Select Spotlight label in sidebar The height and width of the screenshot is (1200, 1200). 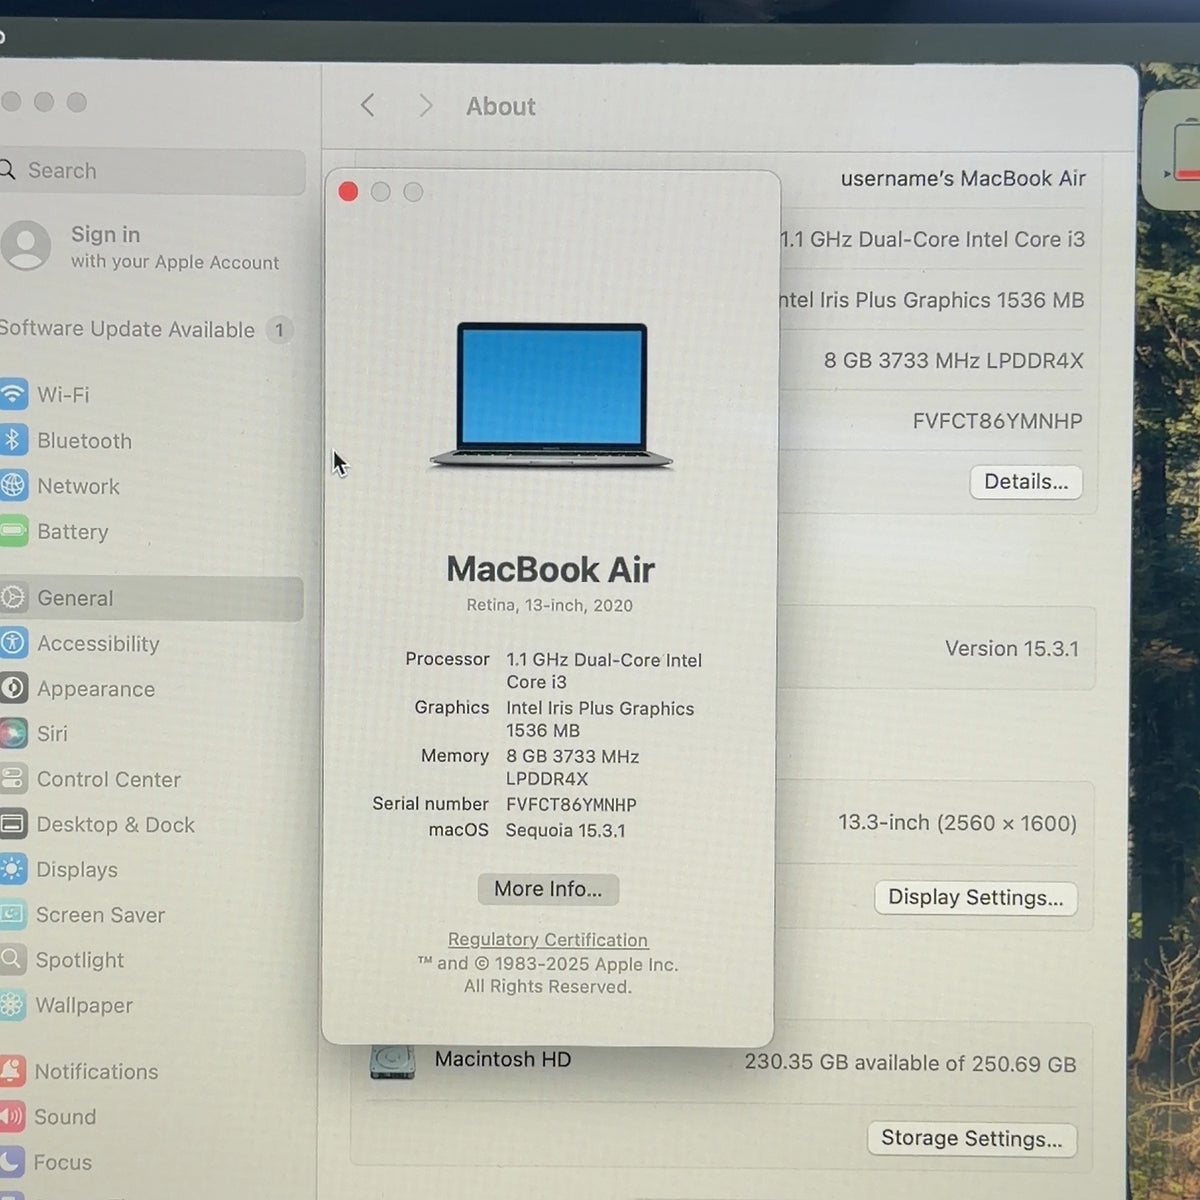tap(80, 960)
